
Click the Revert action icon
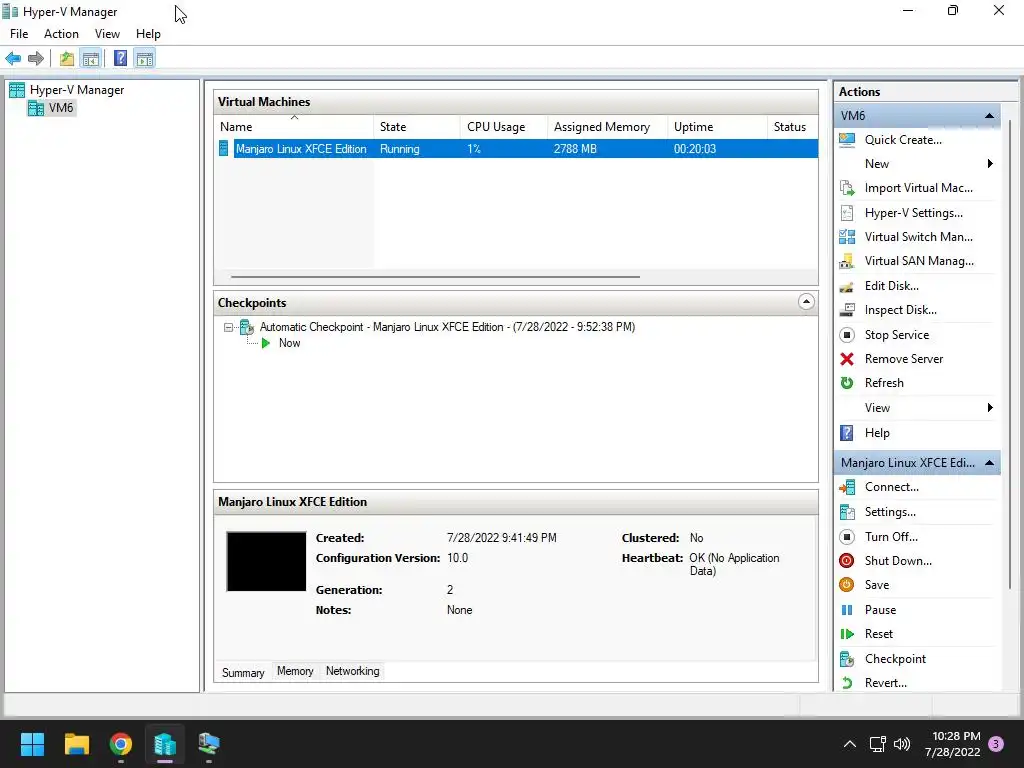click(847, 683)
